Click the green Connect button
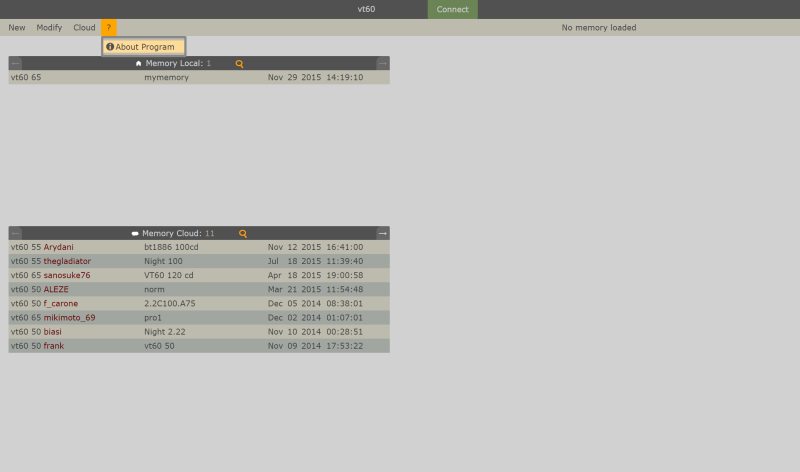 (453, 9)
